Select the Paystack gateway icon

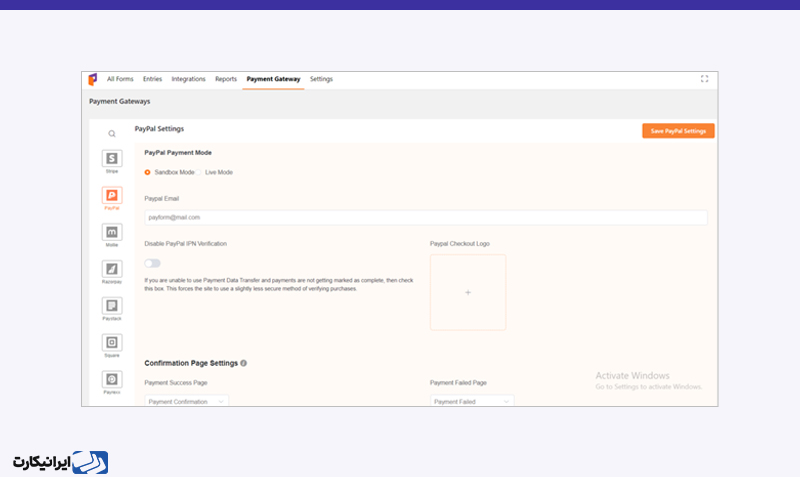coord(112,306)
